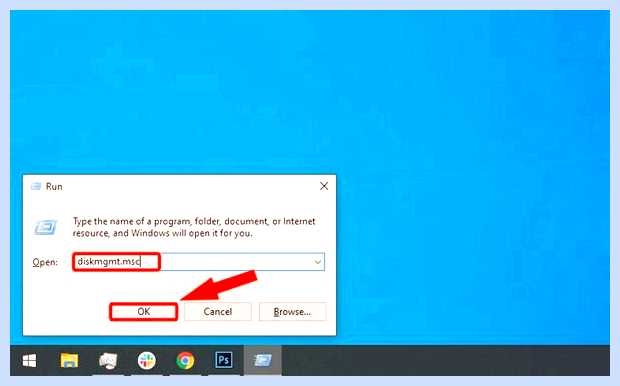This screenshot has width=620, height=386.
Task: Click the Run icon in the title bar
Action: point(36,186)
